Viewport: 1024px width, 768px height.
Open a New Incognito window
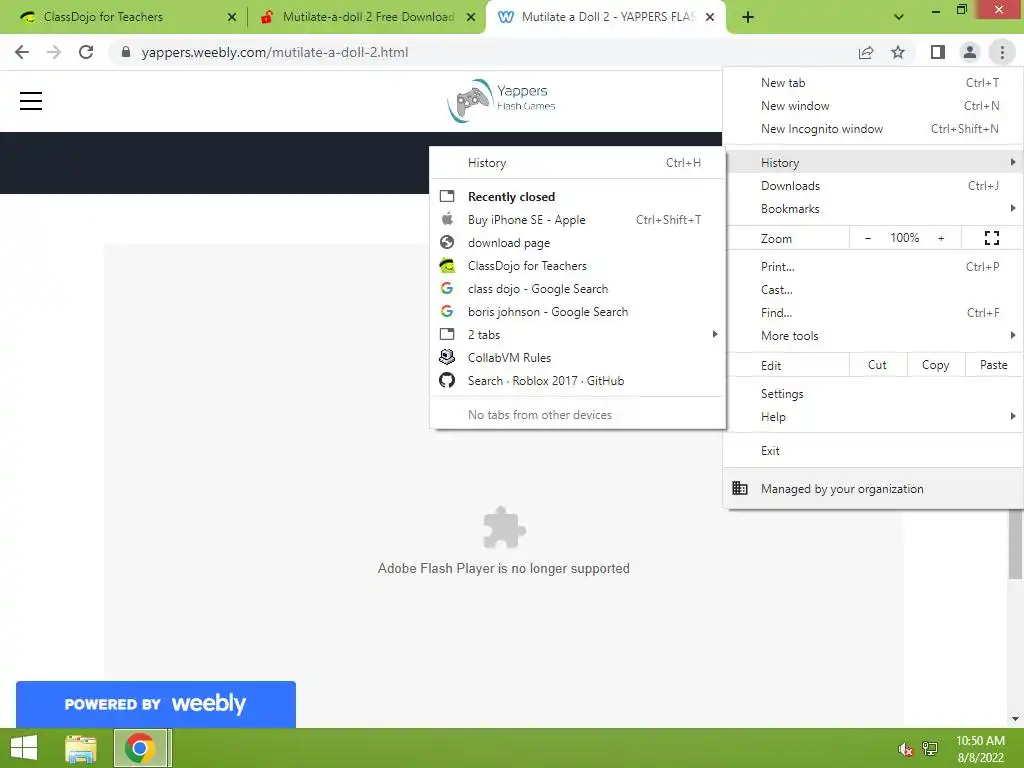coord(873,129)
